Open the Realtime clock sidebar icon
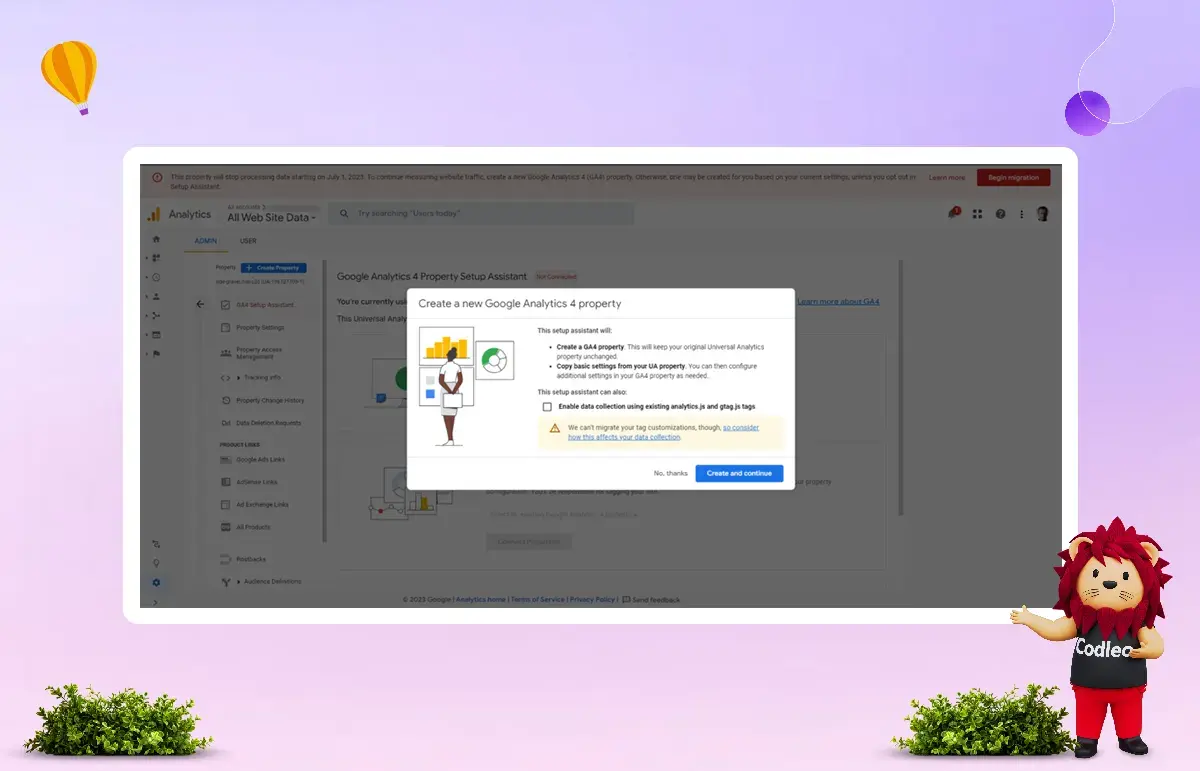 pyautogui.click(x=156, y=277)
